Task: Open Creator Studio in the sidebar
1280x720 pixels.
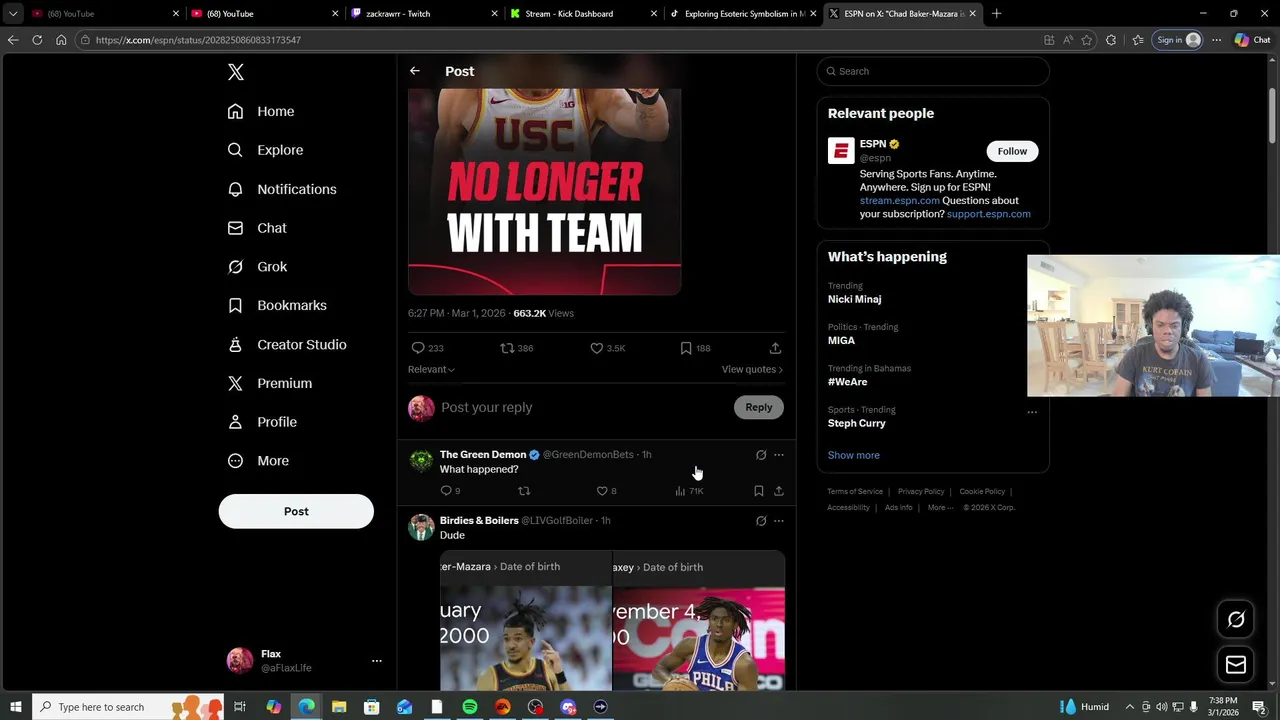Action: [x=287, y=344]
